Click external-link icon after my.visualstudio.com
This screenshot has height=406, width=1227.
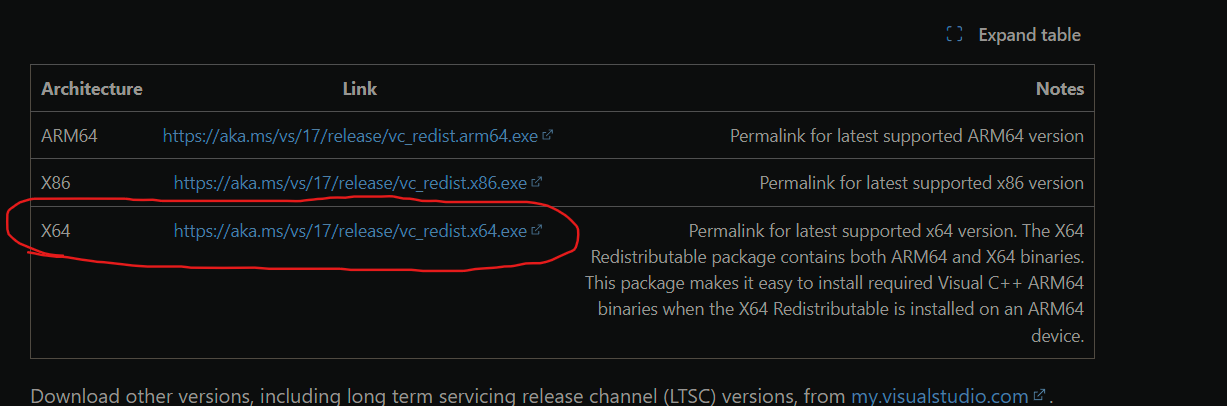click(1039, 395)
